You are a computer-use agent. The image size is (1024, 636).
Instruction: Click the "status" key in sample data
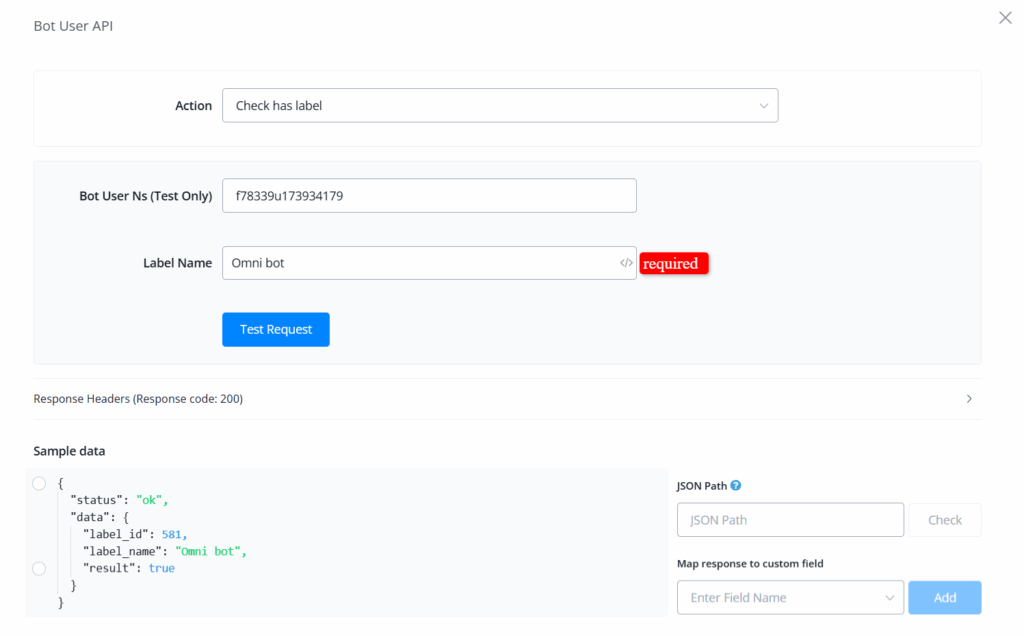97,500
